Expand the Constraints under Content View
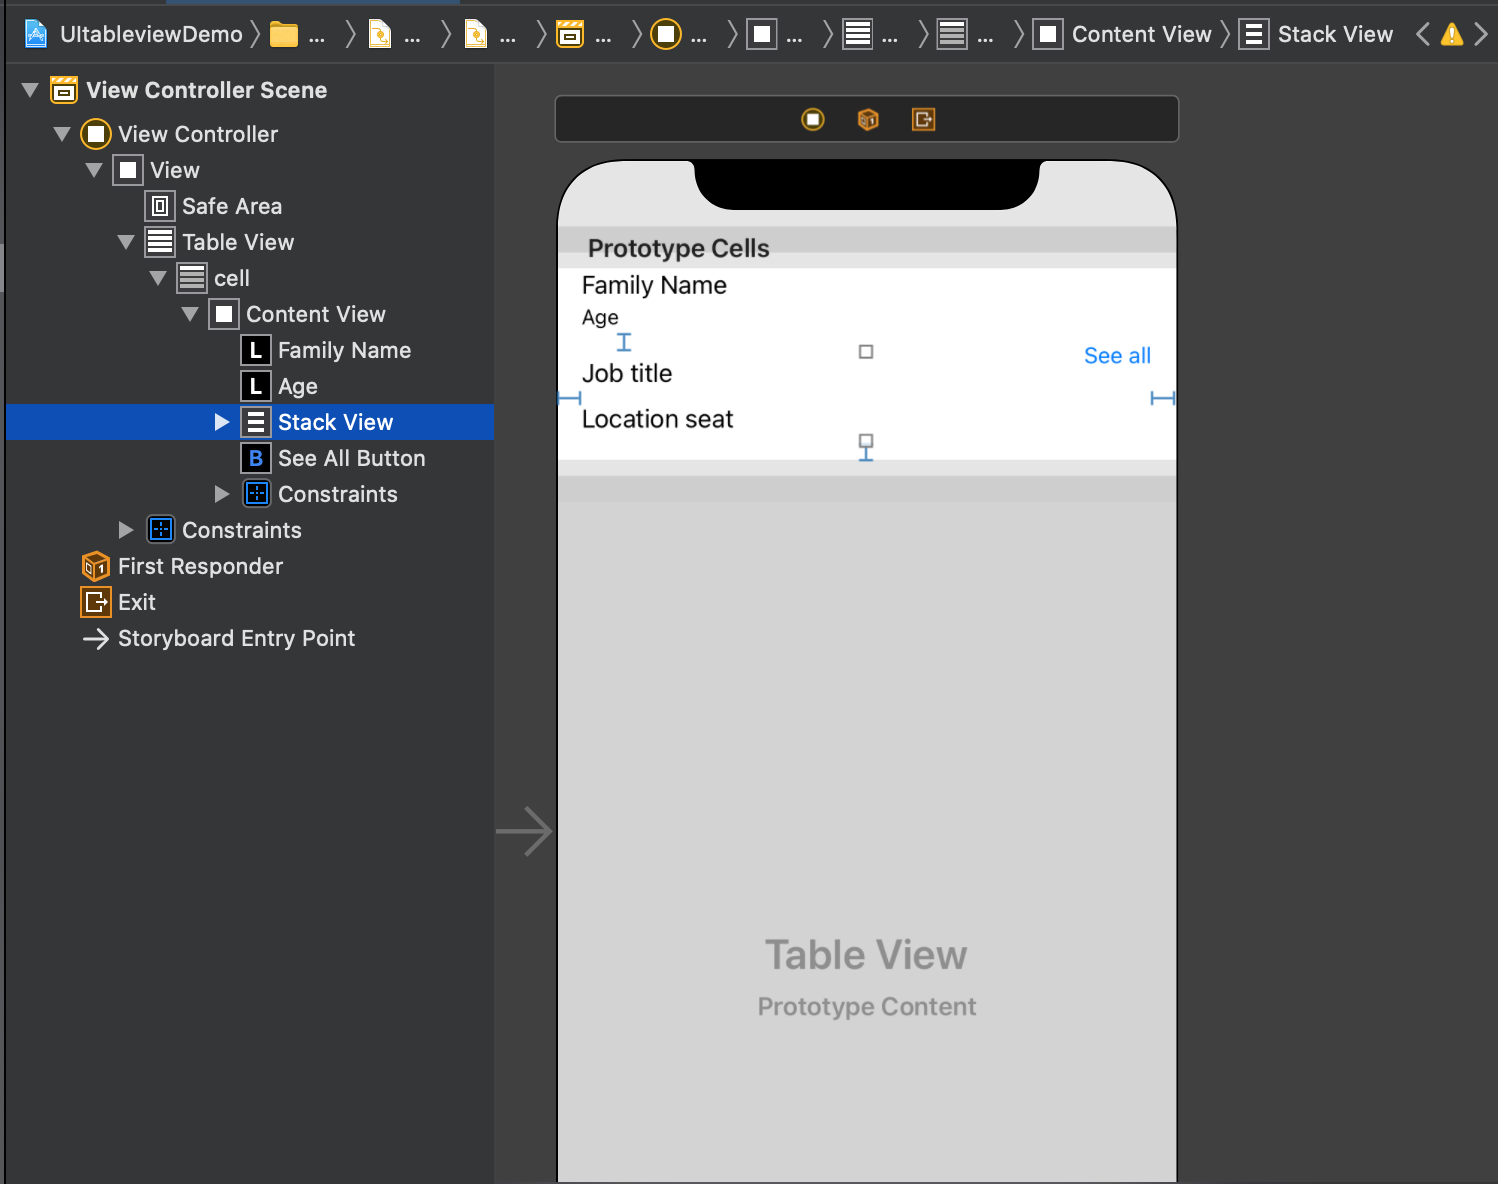The image size is (1498, 1184). pos(221,493)
